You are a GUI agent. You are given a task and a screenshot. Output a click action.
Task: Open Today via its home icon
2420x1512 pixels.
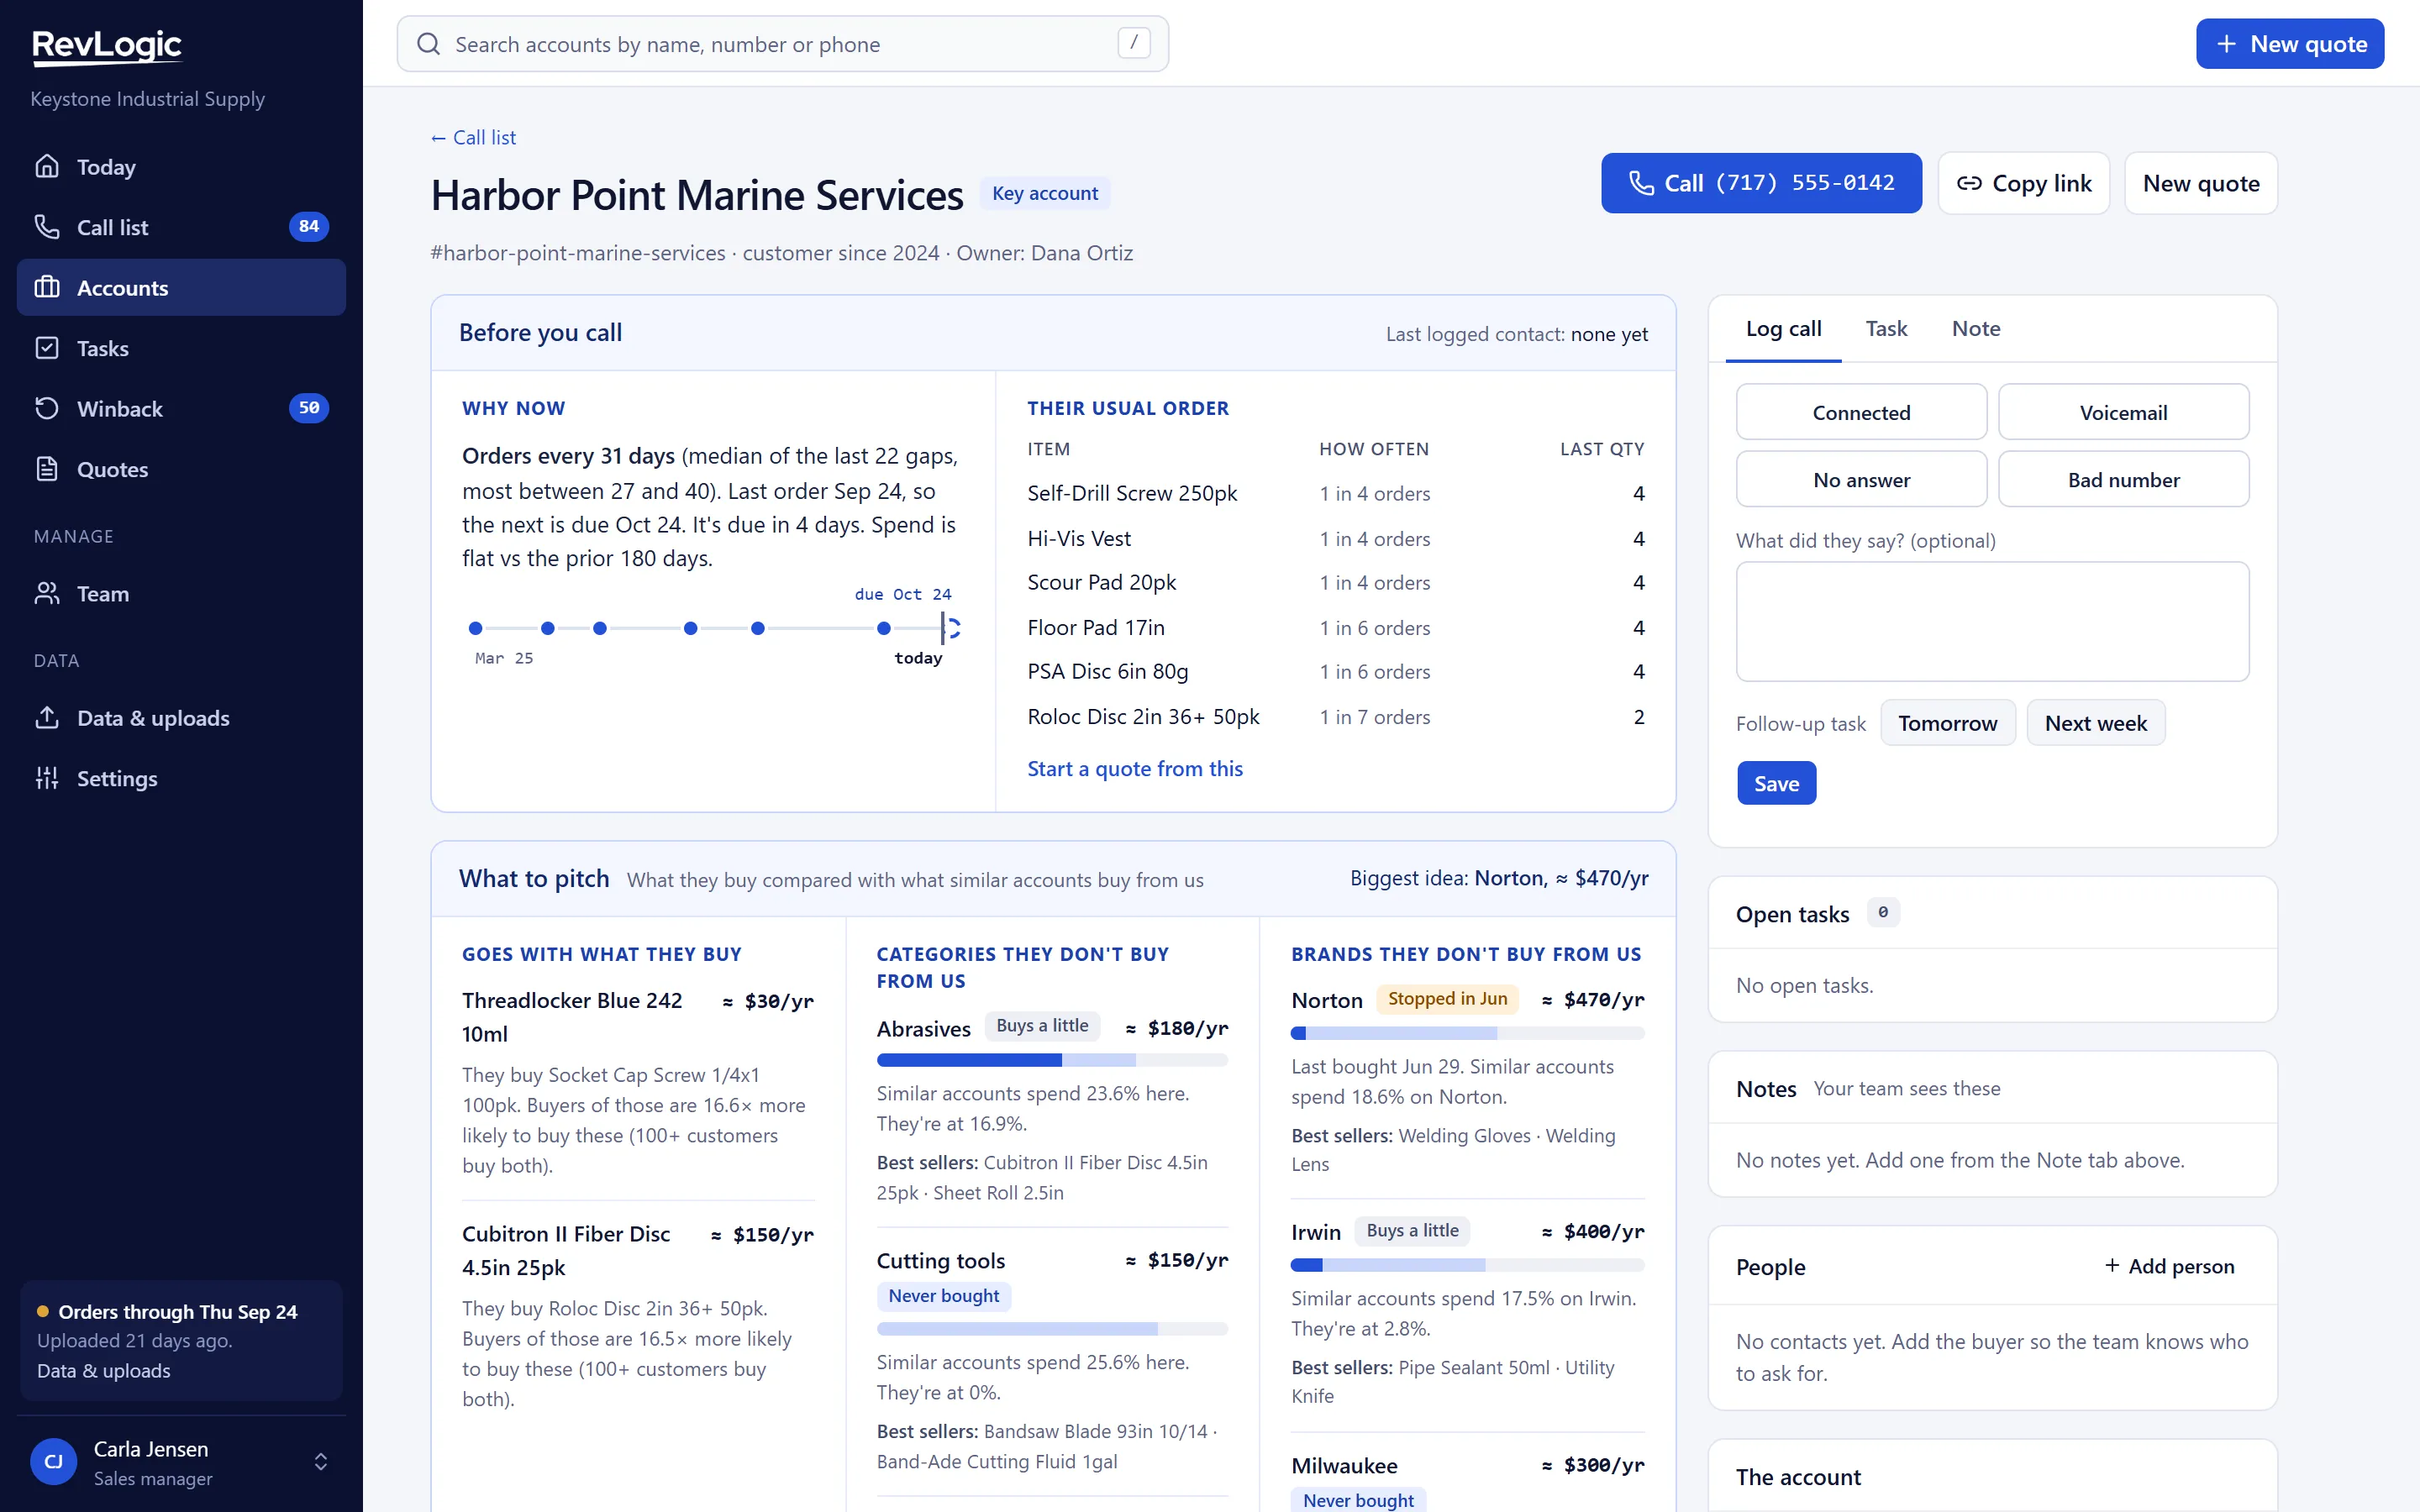[47, 166]
